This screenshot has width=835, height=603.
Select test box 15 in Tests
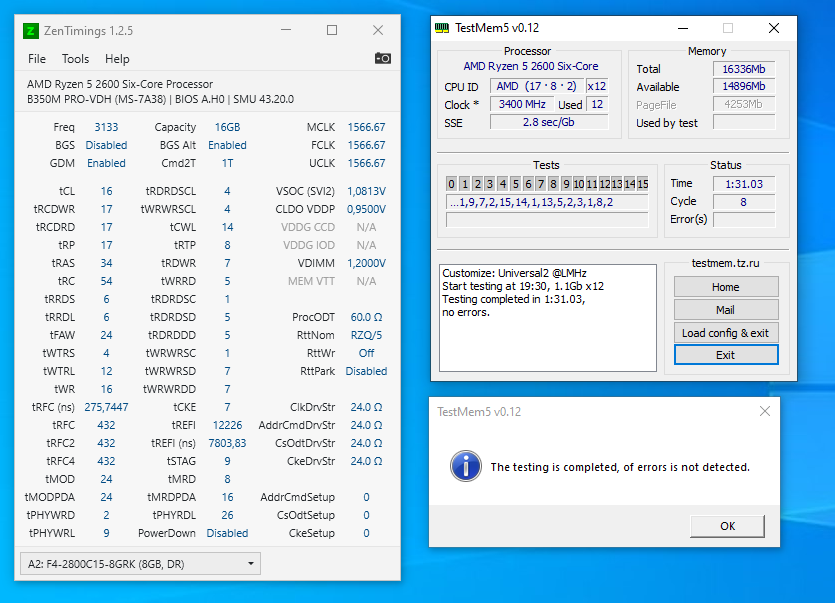(x=643, y=184)
